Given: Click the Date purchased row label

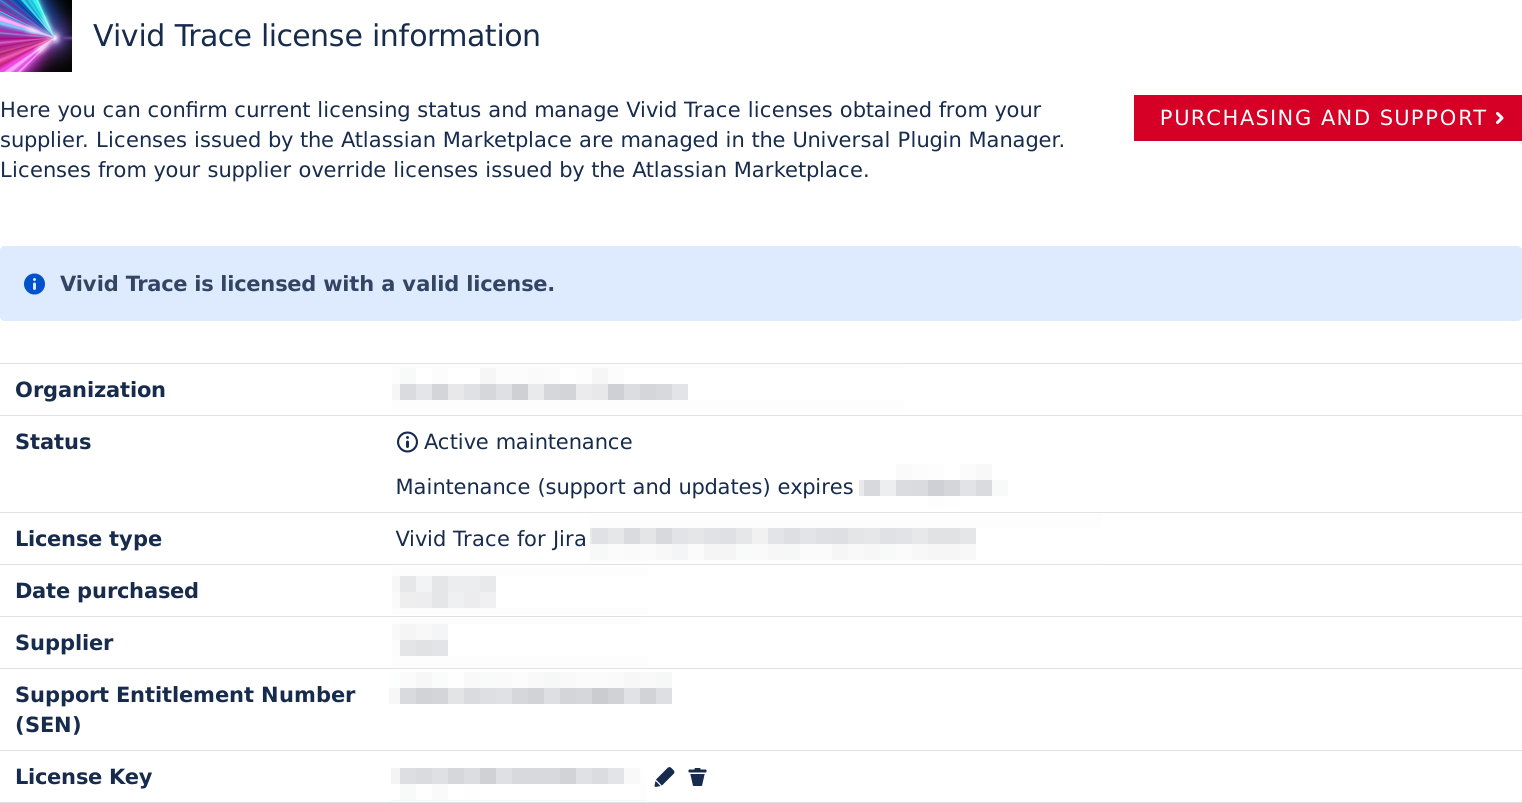Looking at the screenshot, I should (107, 591).
